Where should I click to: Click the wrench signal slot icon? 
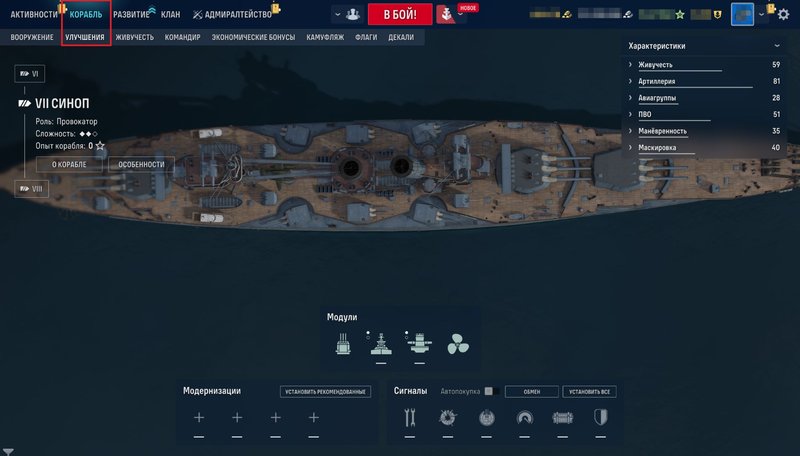410,418
